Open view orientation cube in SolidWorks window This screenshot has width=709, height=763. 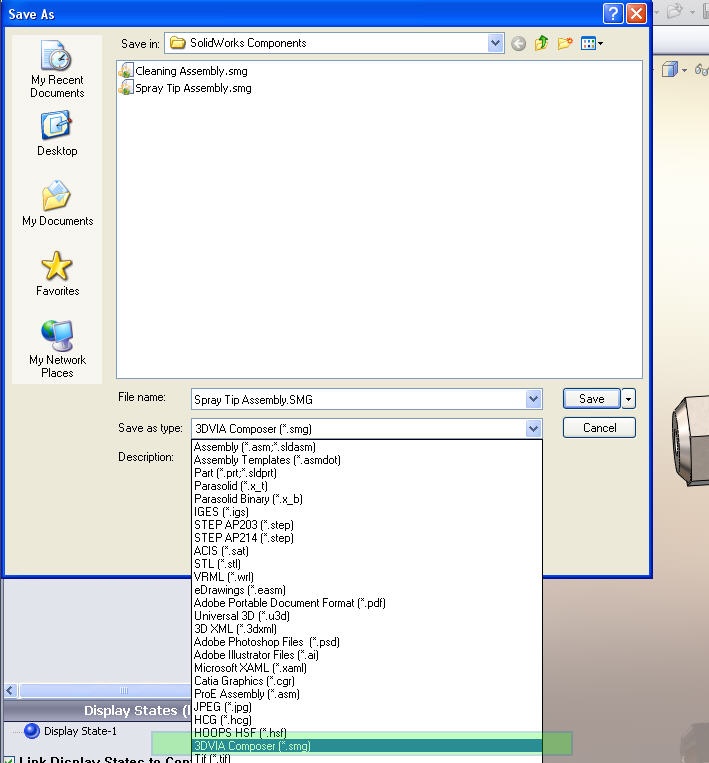point(670,70)
